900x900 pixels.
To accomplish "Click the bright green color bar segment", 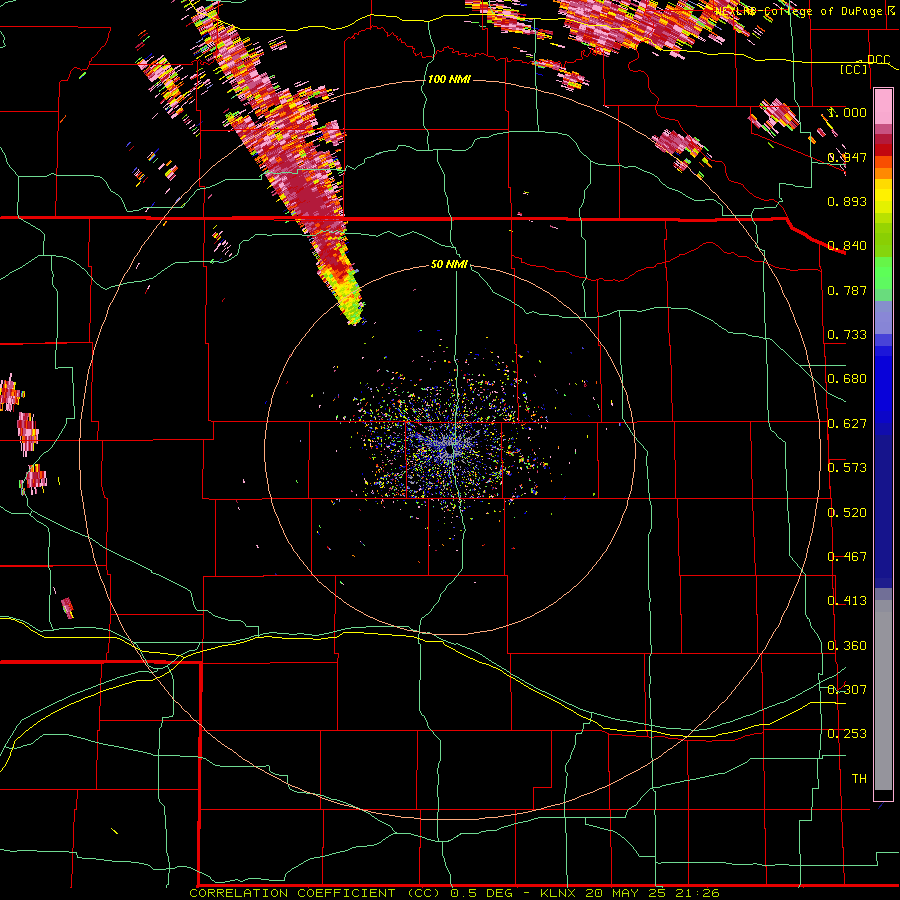I will click(883, 273).
